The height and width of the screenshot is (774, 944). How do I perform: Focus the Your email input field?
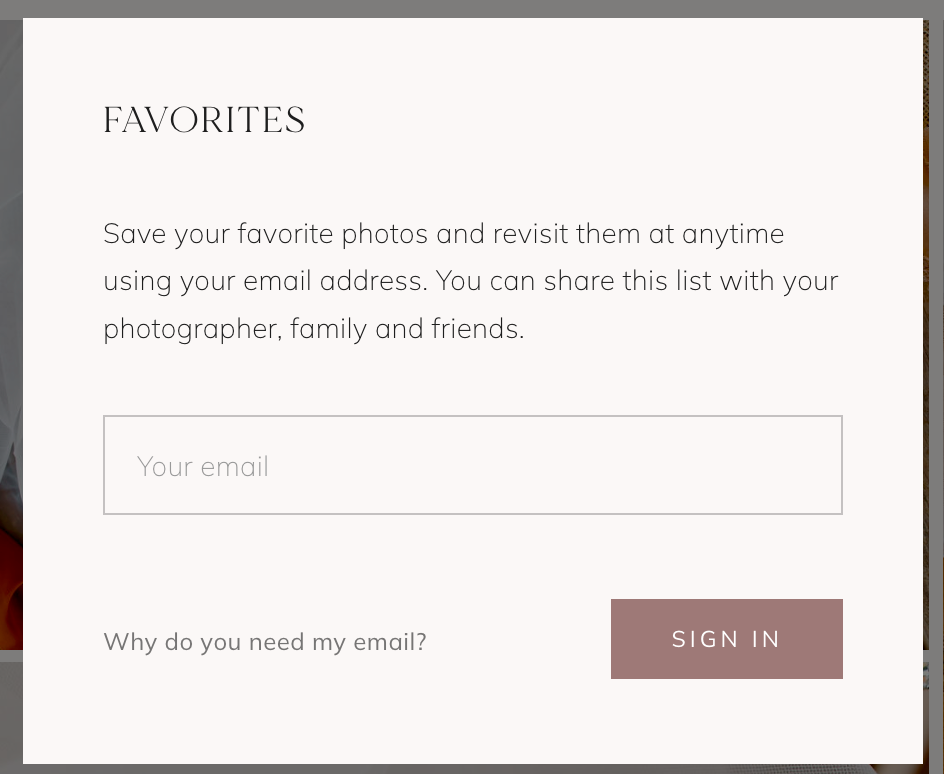pos(473,465)
